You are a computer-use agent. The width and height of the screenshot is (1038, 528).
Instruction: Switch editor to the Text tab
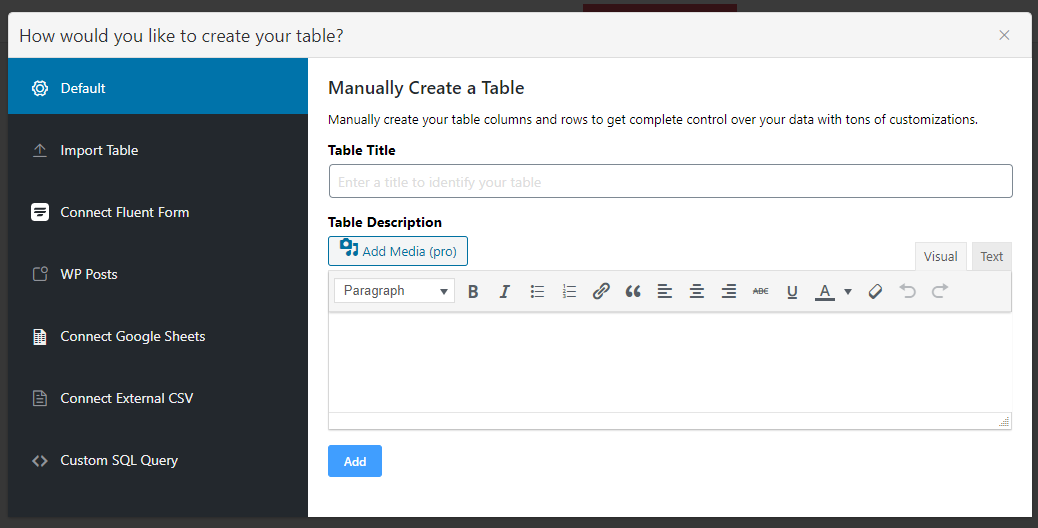992,257
